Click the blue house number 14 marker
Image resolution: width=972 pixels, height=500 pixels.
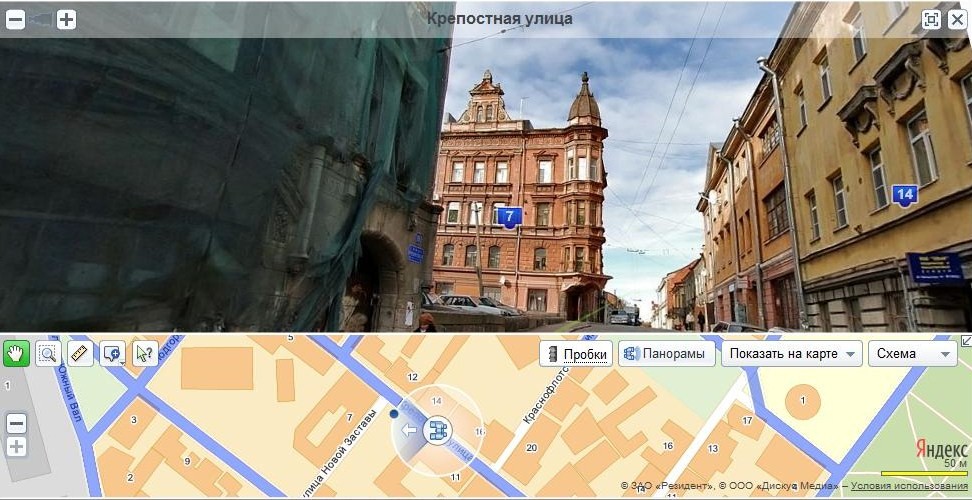tap(905, 194)
